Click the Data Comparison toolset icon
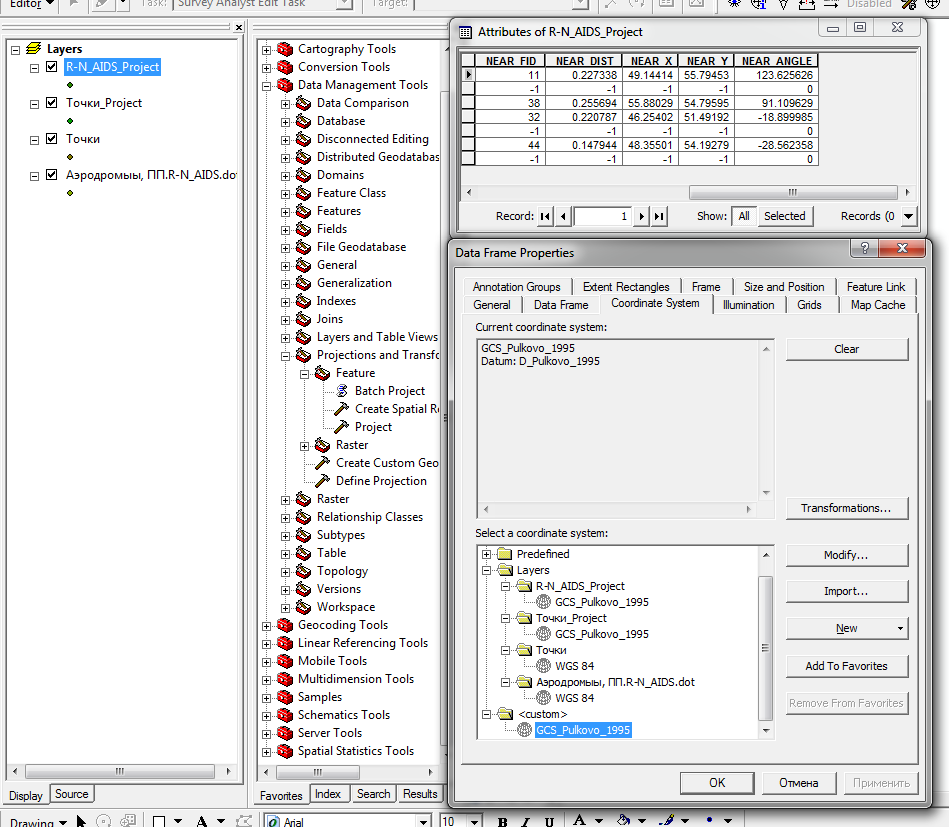Image resolution: width=949 pixels, height=827 pixels. [x=304, y=104]
